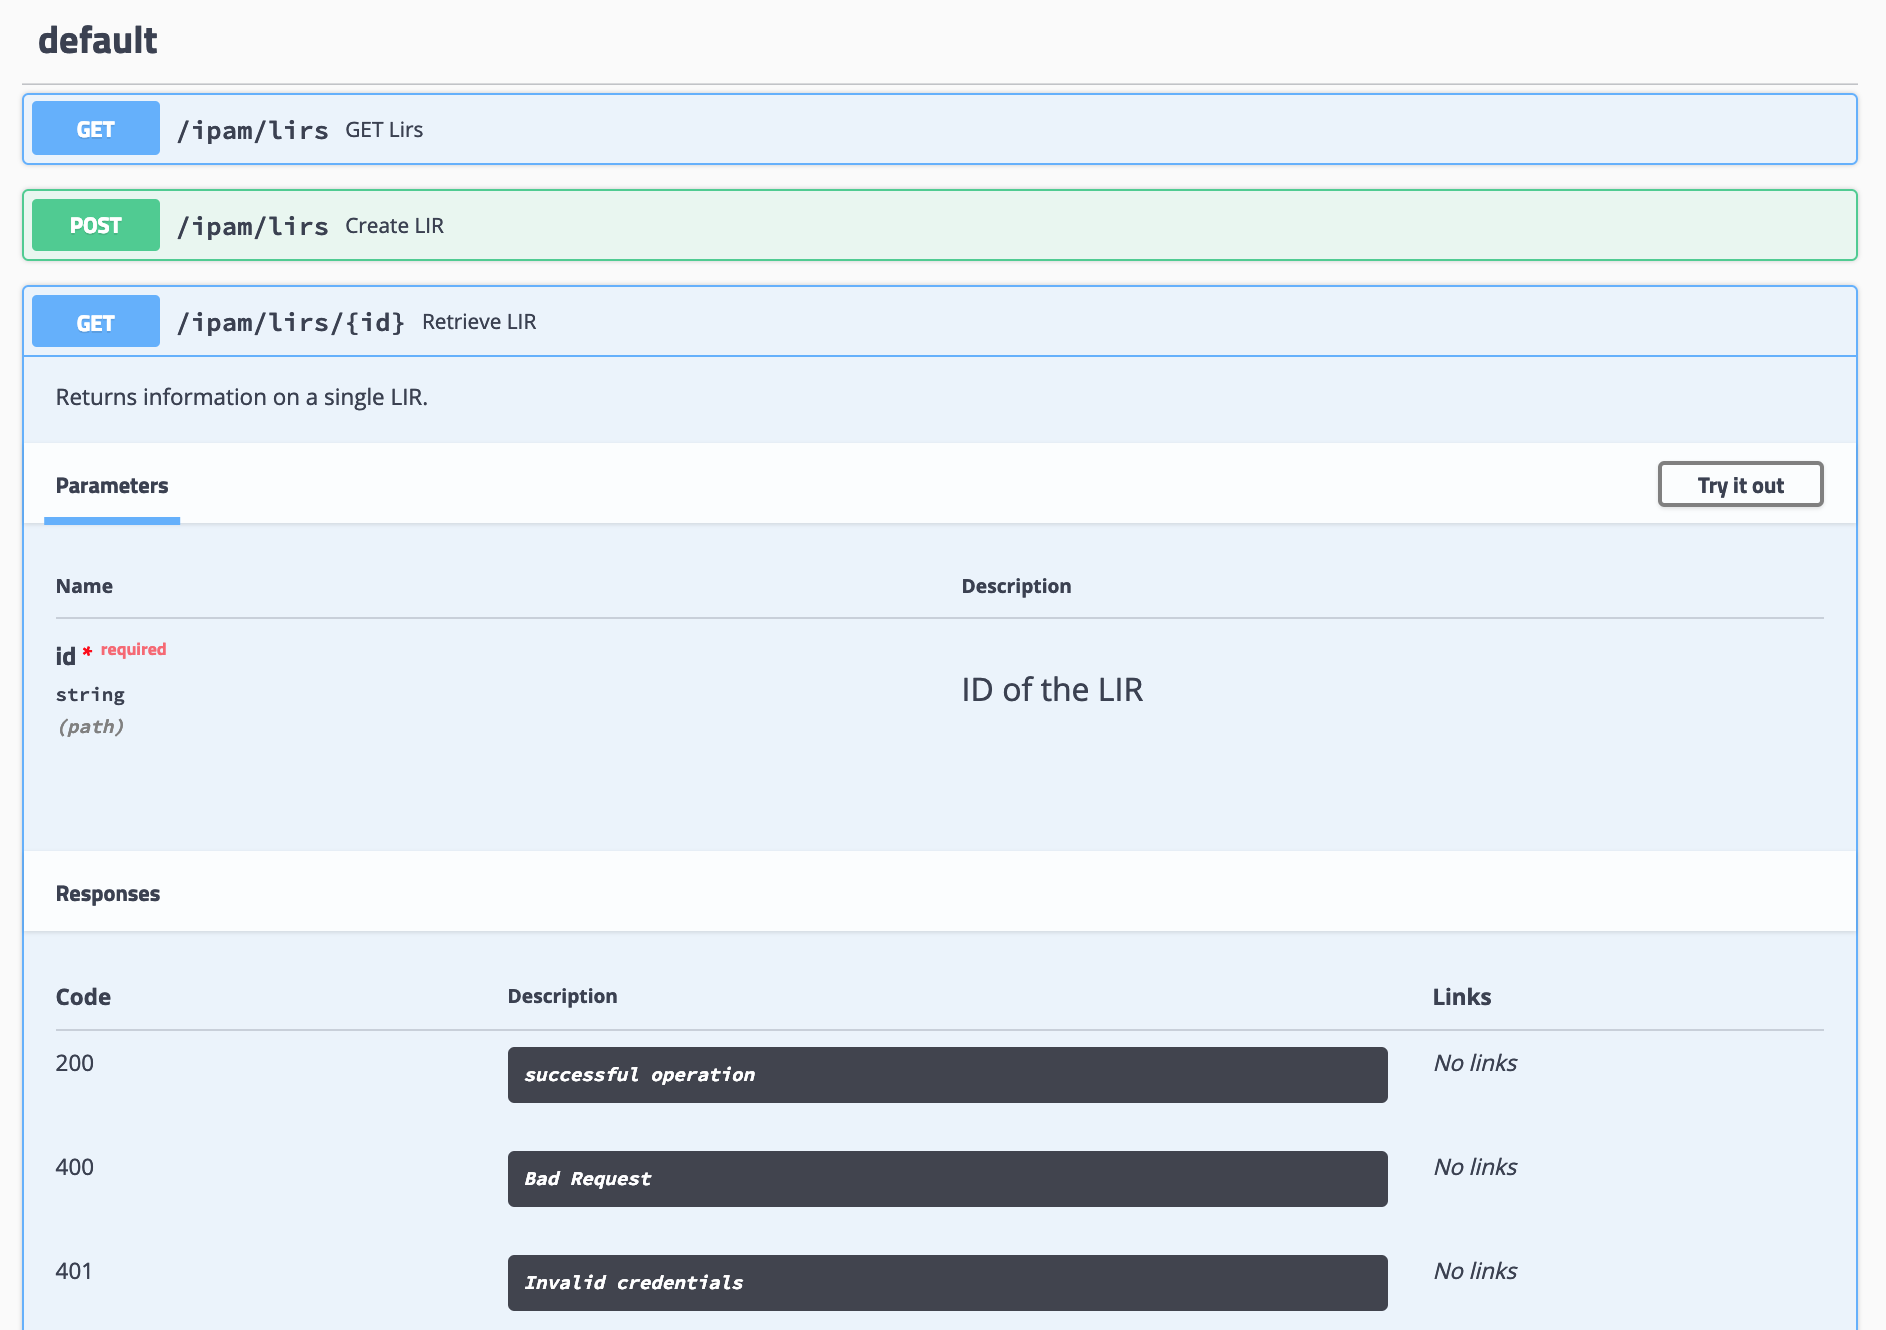Viewport: 1886px width, 1330px height.
Task: Click the Responses section heading
Action: [108, 894]
